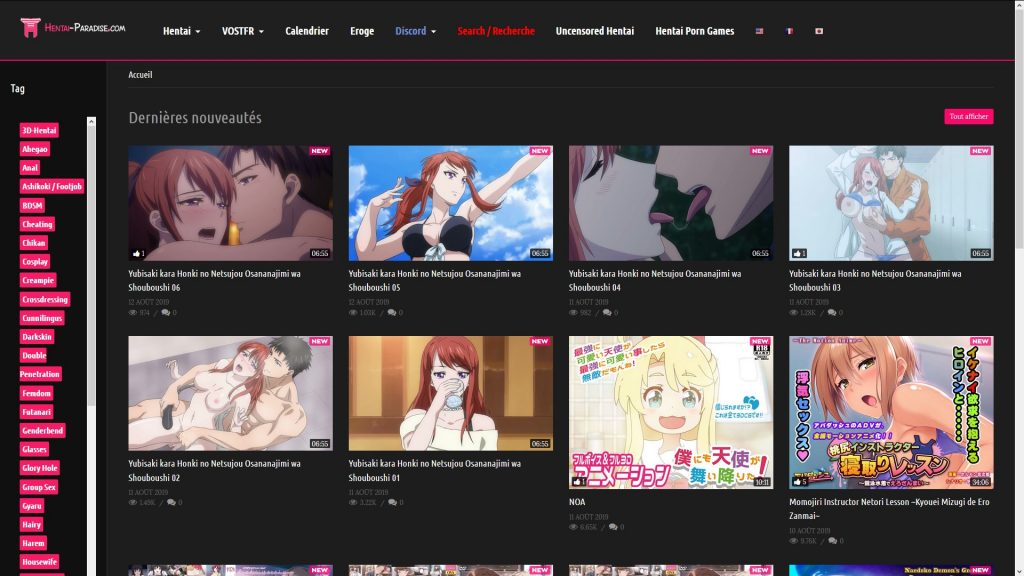The image size is (1024, 576).
Task: Select the Cheating tag
Action: tap(37, 224)
